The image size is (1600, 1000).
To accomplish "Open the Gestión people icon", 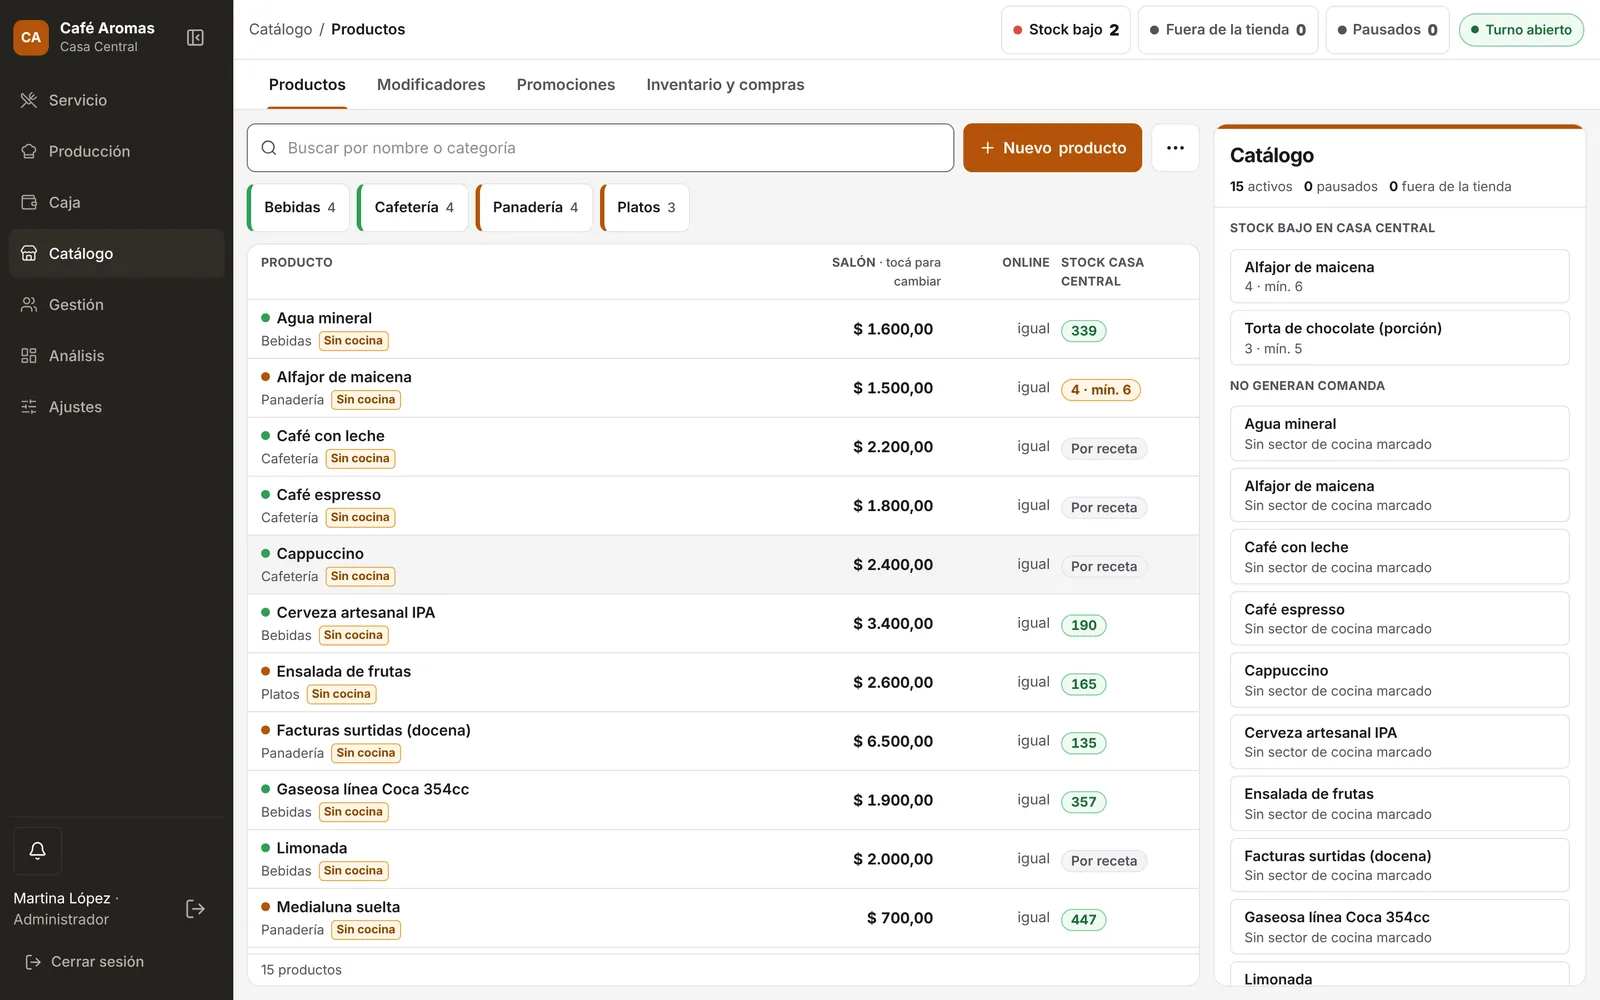I will click(29, 304).
